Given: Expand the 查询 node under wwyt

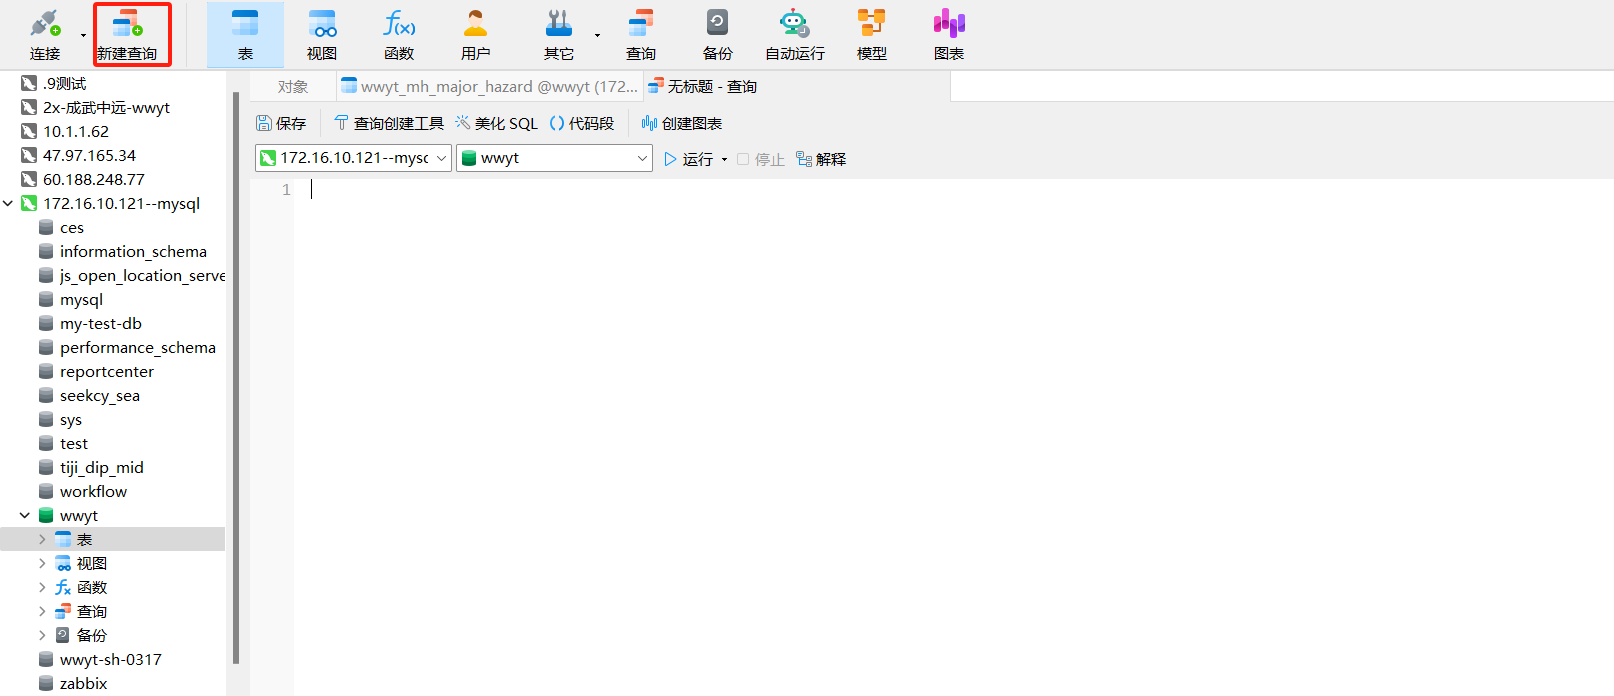Looking at the screenshot, I should coord(42,611).
